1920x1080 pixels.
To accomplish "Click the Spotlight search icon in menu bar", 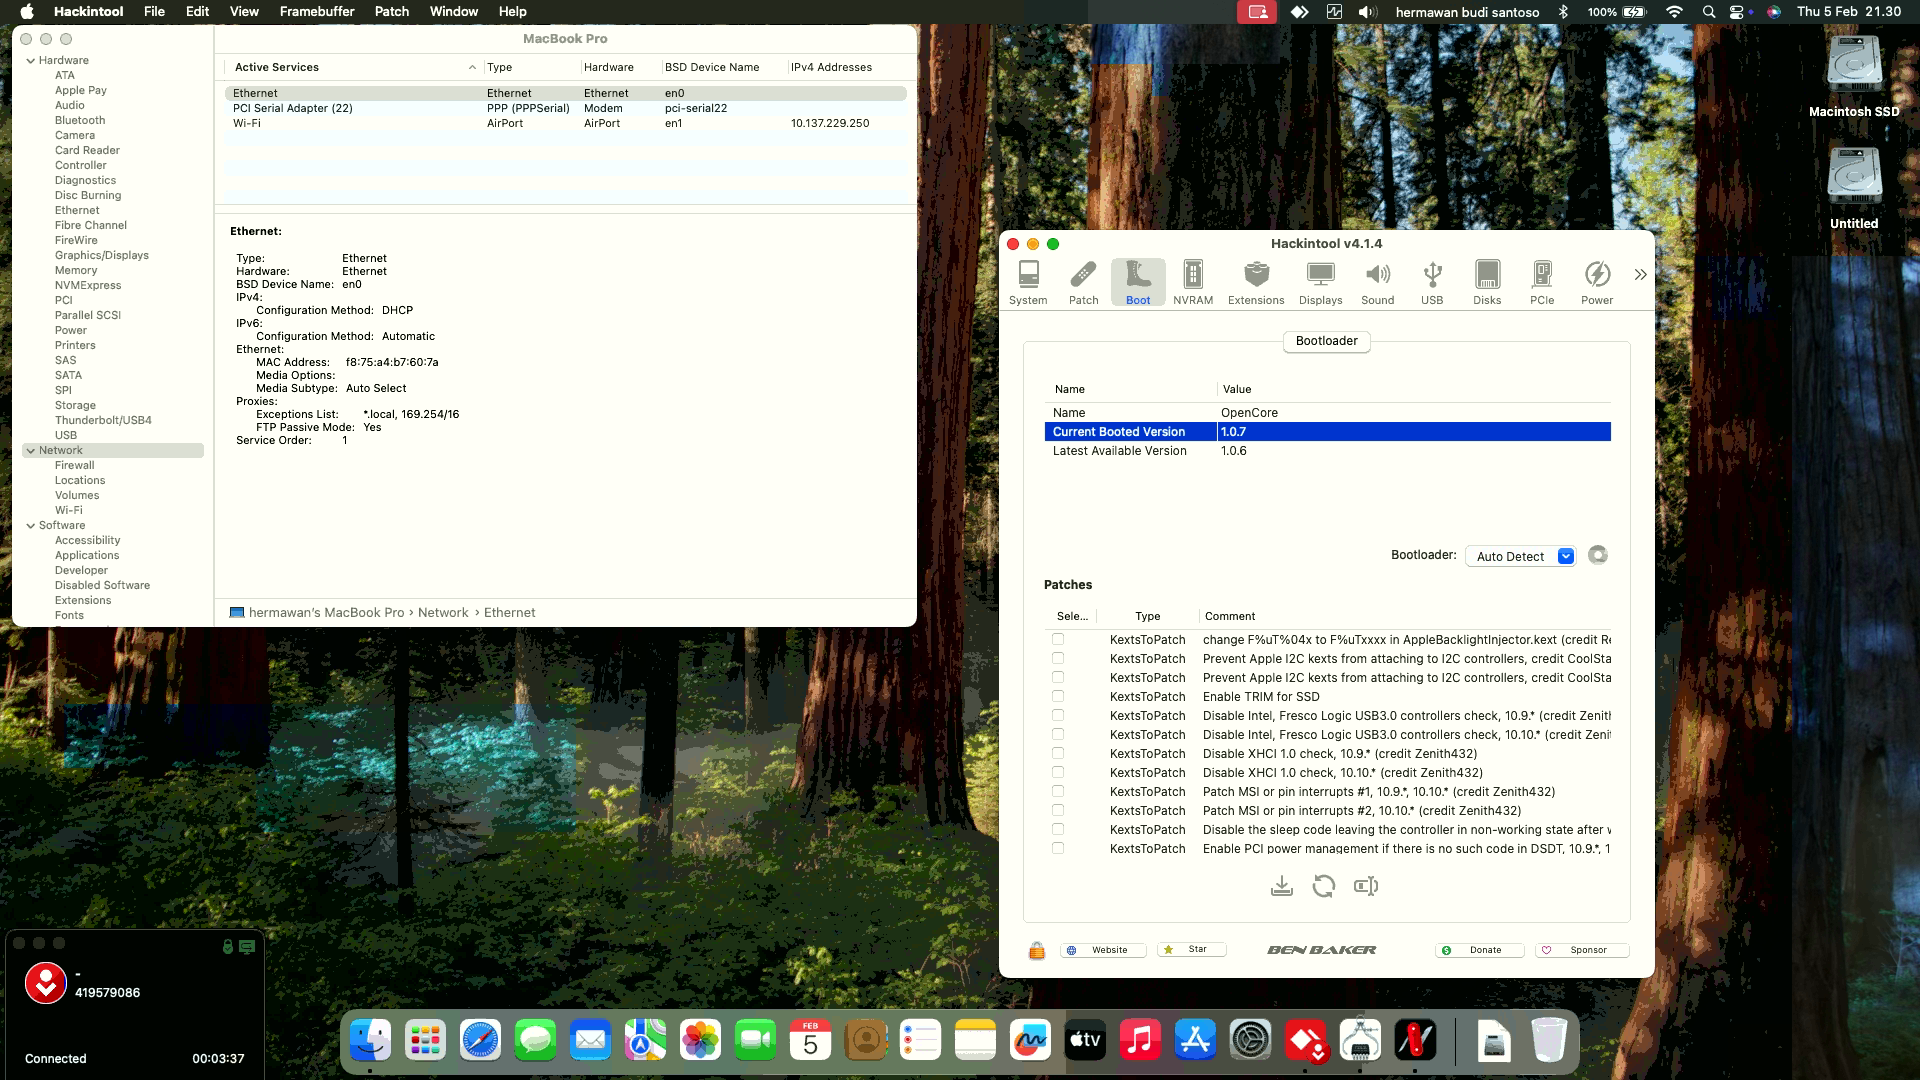I will (x=1709, y=12).
